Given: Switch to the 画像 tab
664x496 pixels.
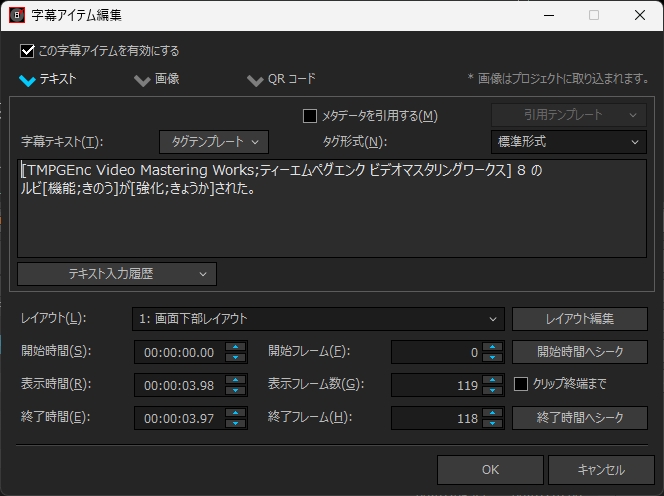Looking at the screenshot, I should tap(157, 79).
